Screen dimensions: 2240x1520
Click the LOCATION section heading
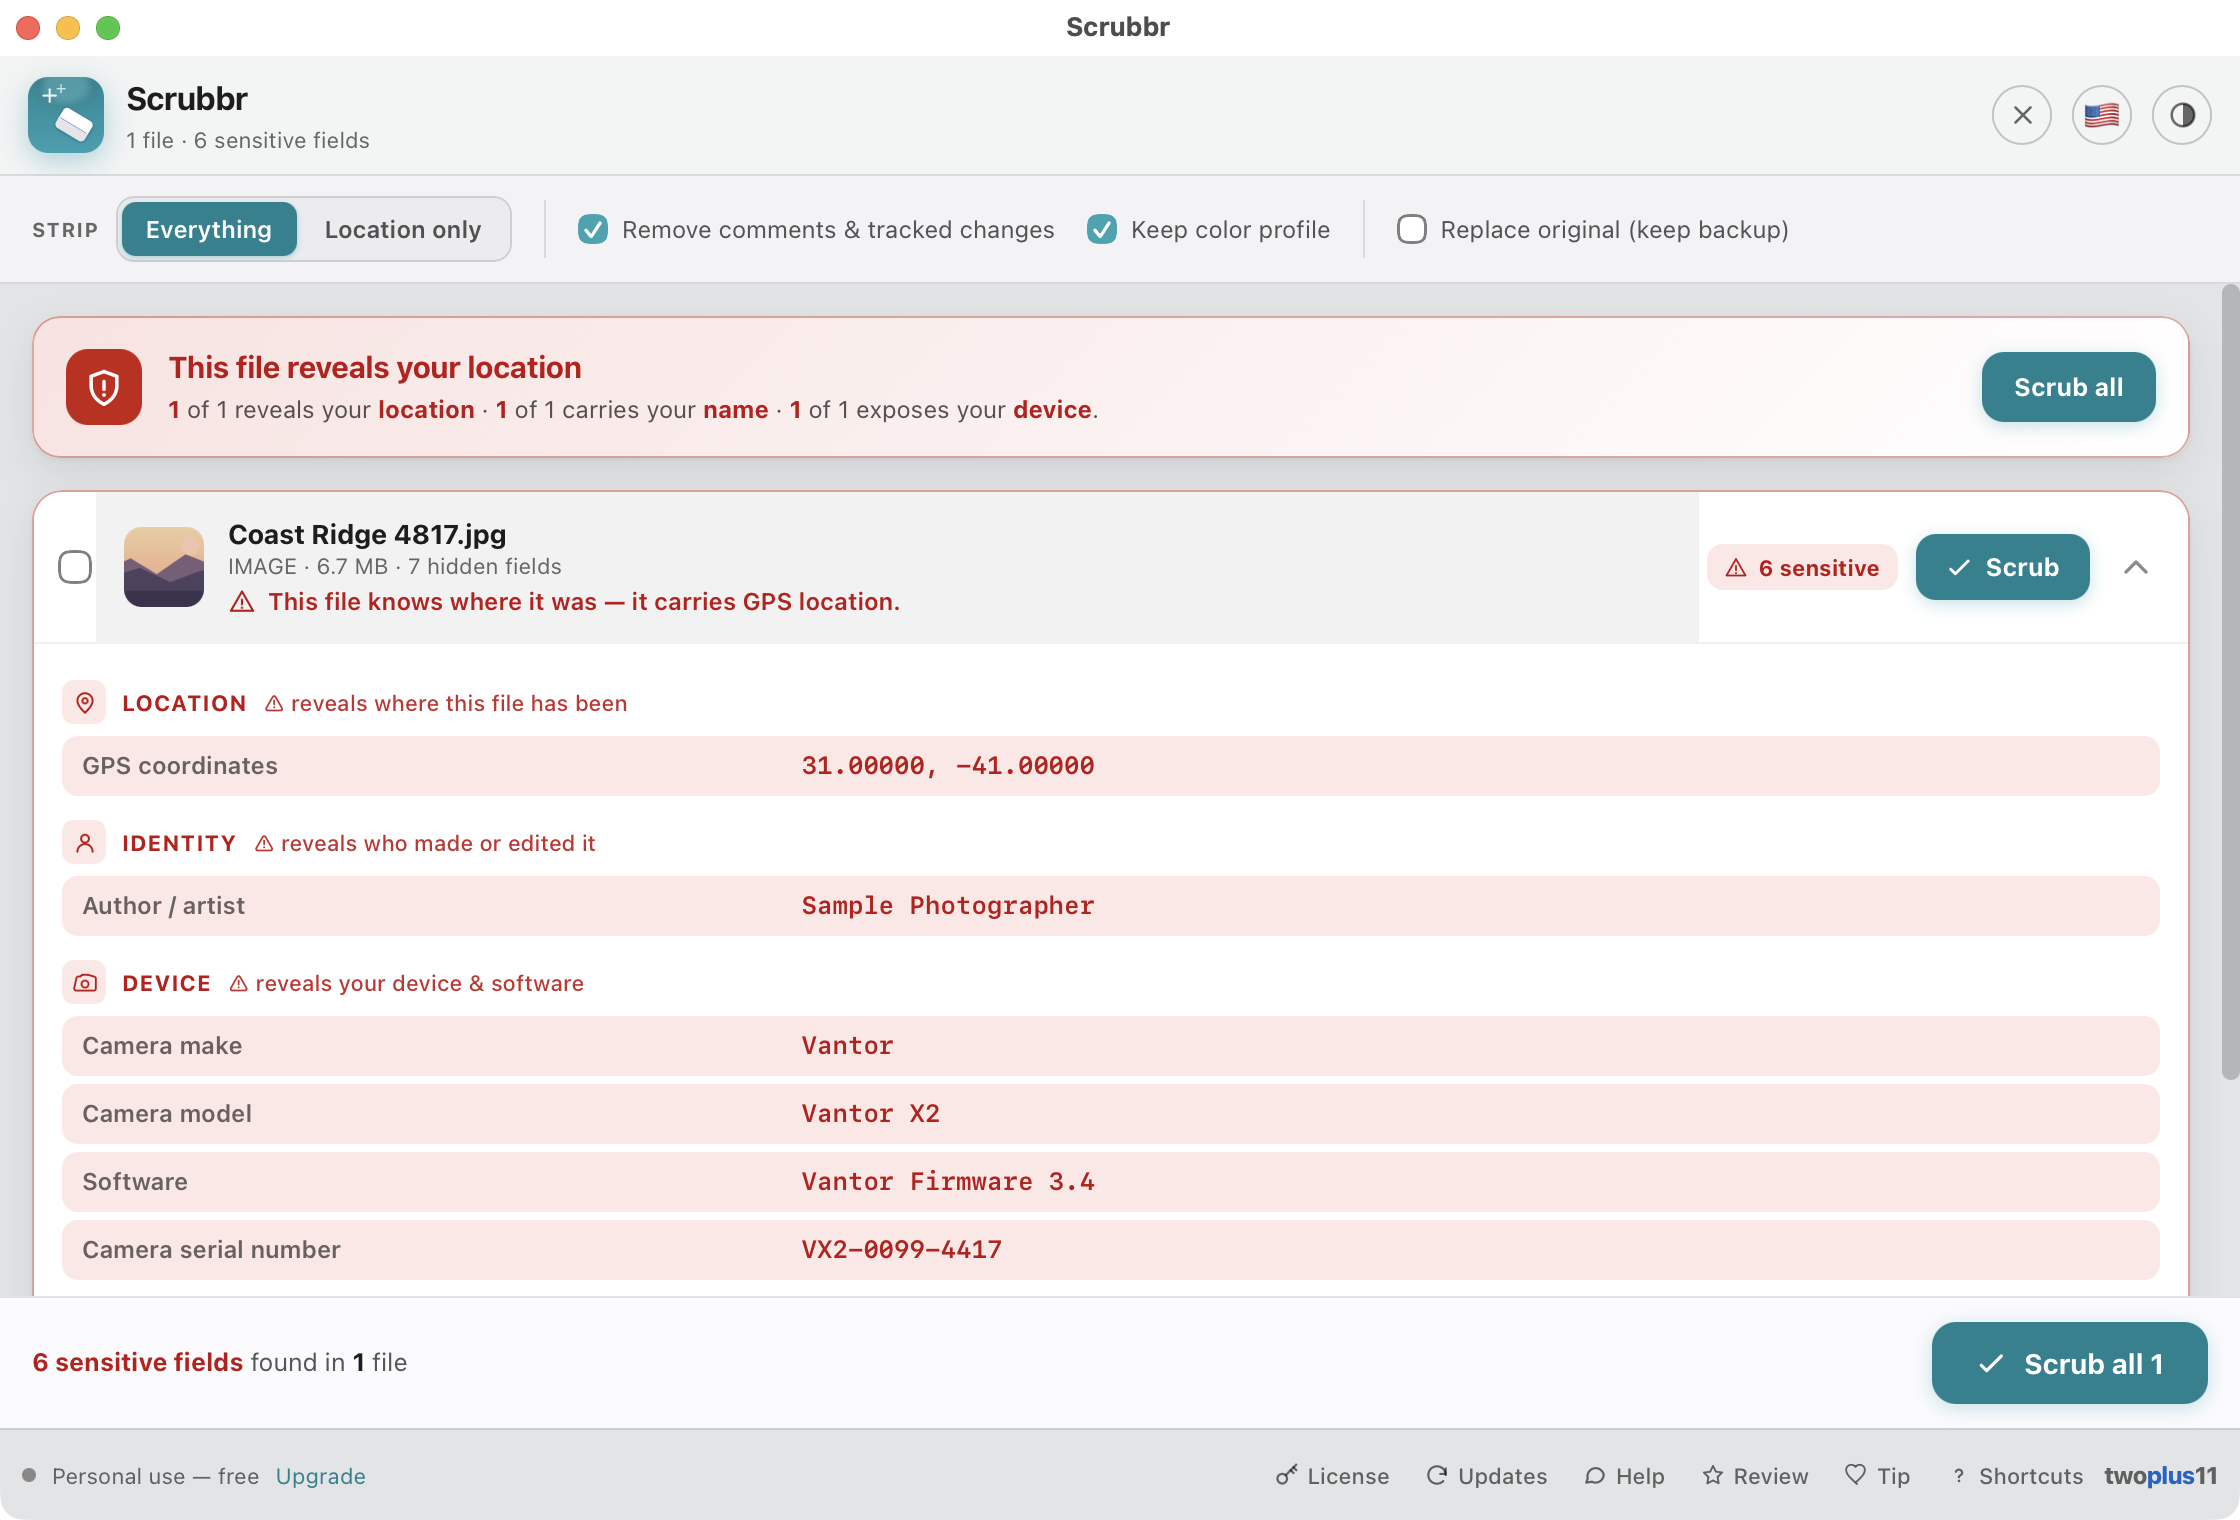tap(184, 703)
